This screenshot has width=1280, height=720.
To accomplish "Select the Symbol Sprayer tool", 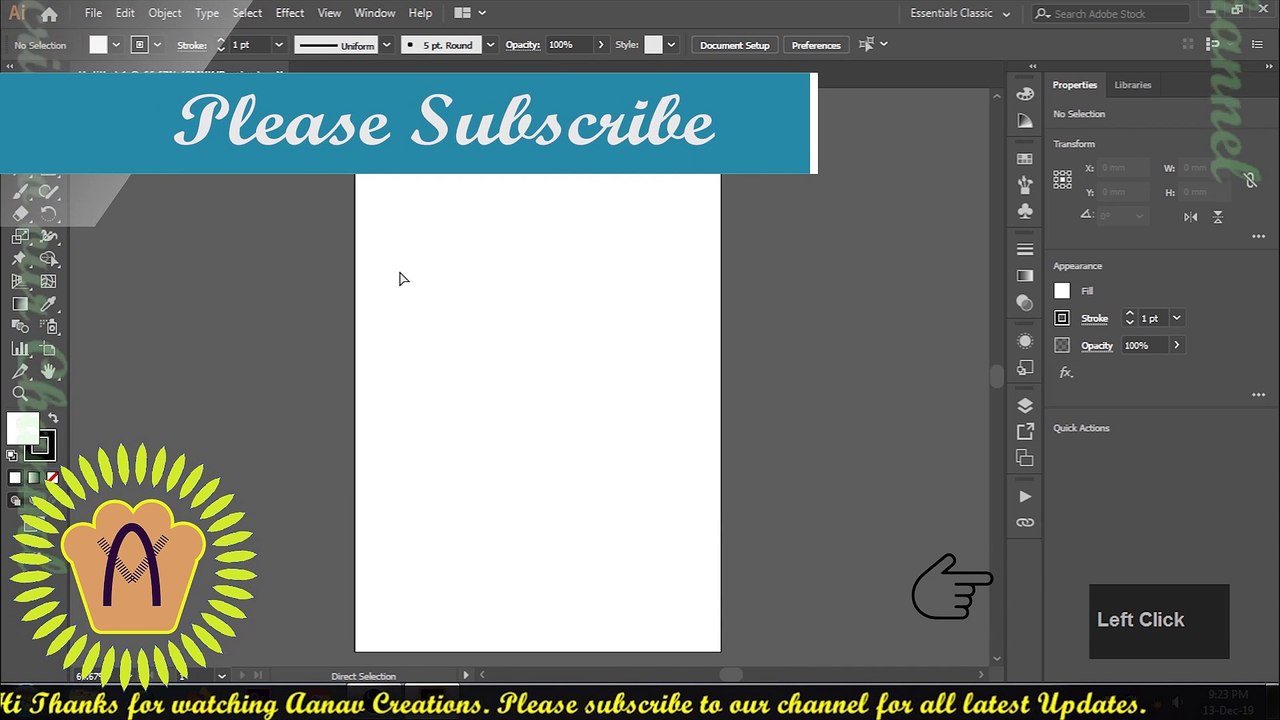I will coord(48,327).
